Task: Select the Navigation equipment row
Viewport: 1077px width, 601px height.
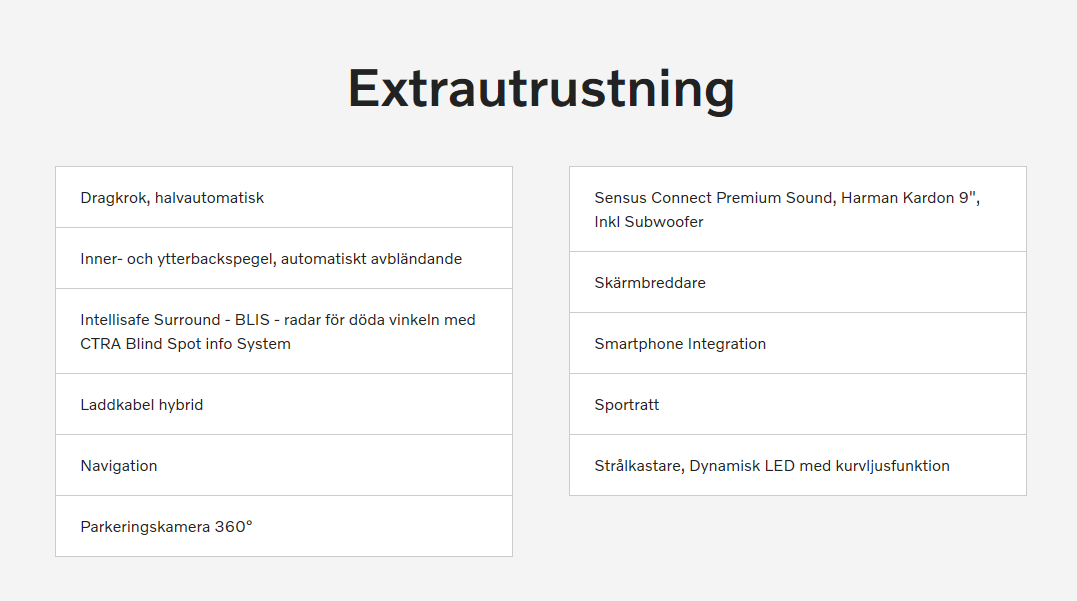Action: pos(284,466)
